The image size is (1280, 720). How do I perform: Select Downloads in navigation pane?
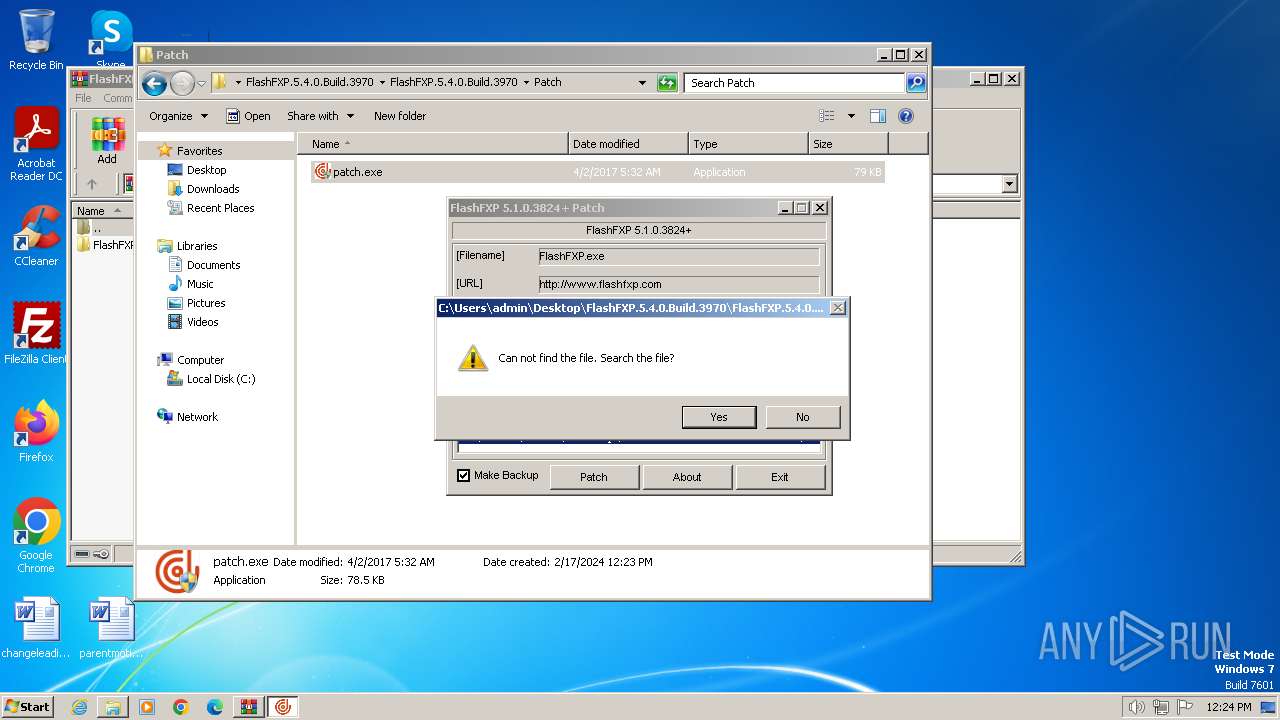coord(213,189)
